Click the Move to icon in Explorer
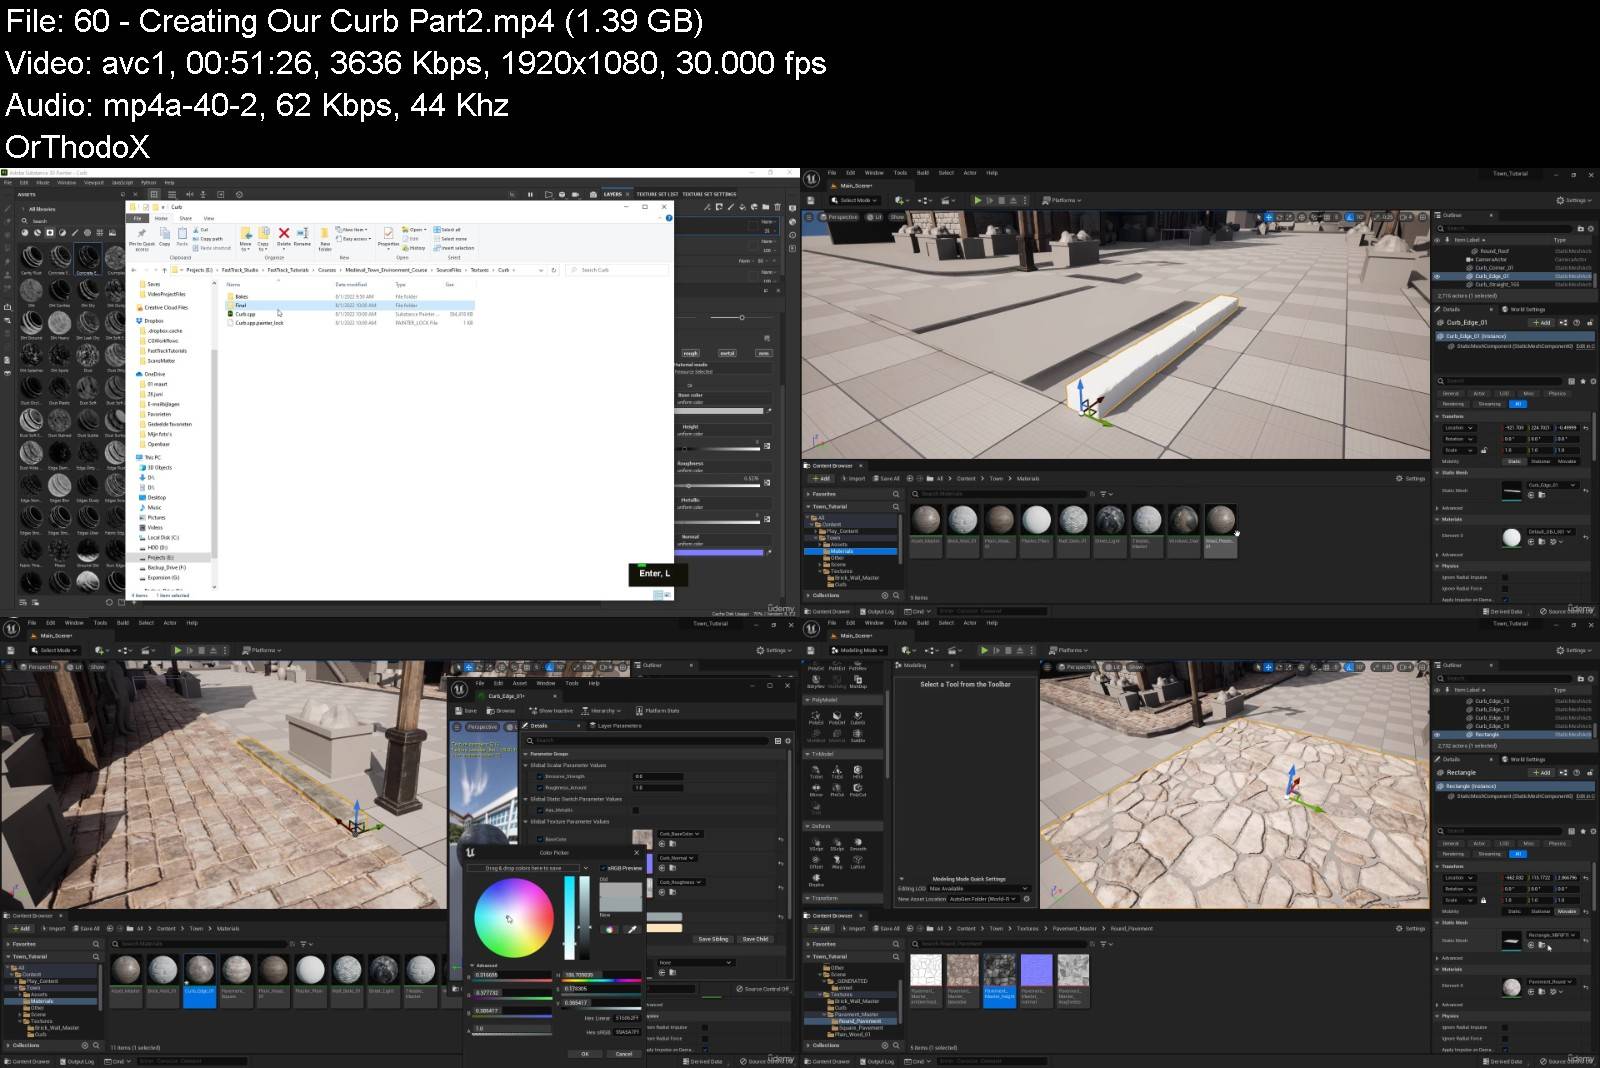1600x1068 pixels. (x=245, y=238)
